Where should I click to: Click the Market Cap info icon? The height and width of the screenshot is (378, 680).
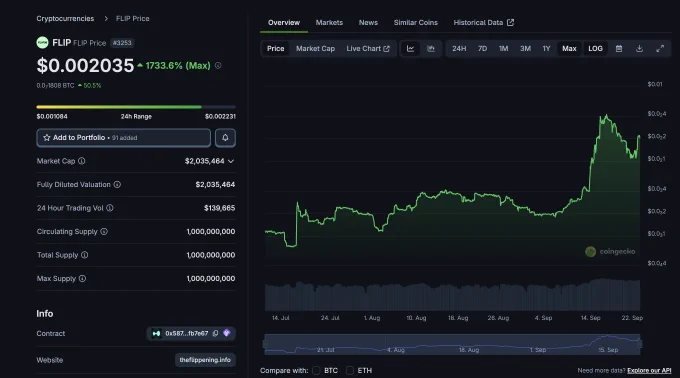82,161
